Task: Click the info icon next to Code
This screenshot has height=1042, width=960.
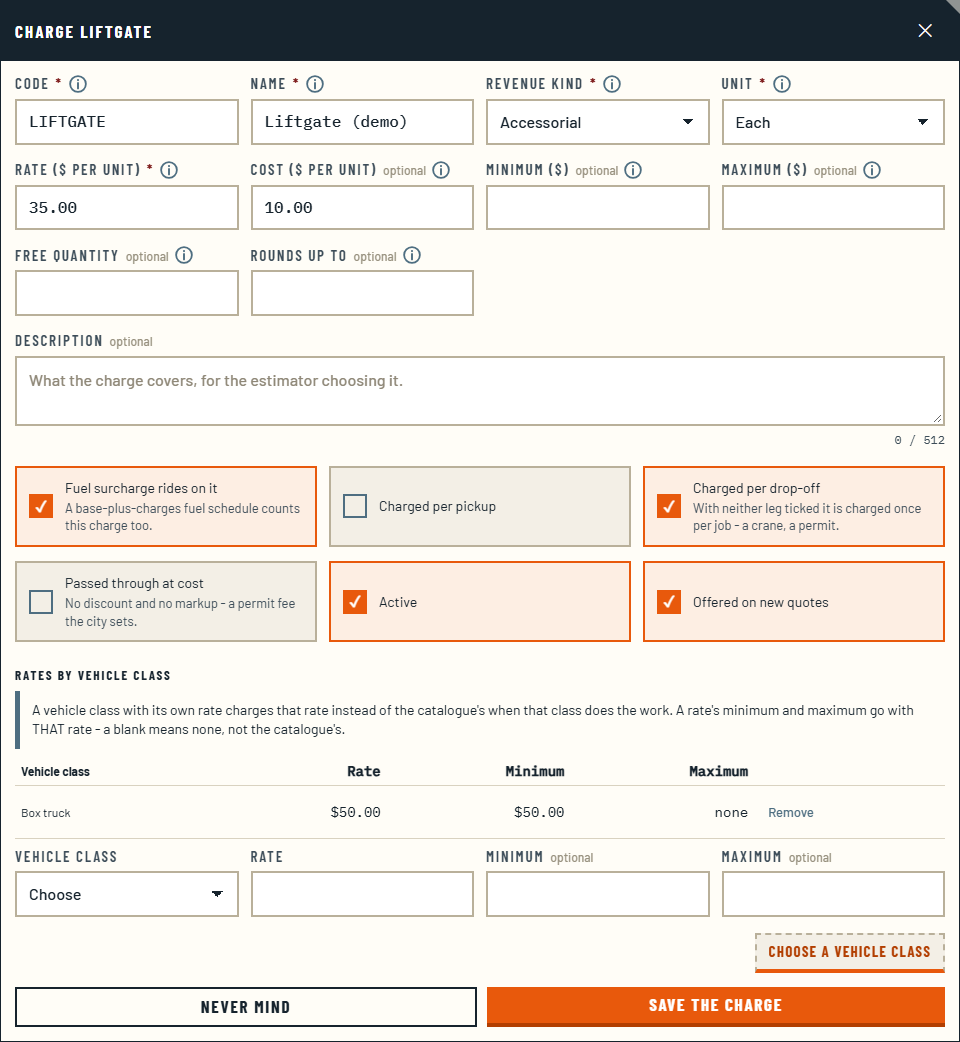Action: 78,84
